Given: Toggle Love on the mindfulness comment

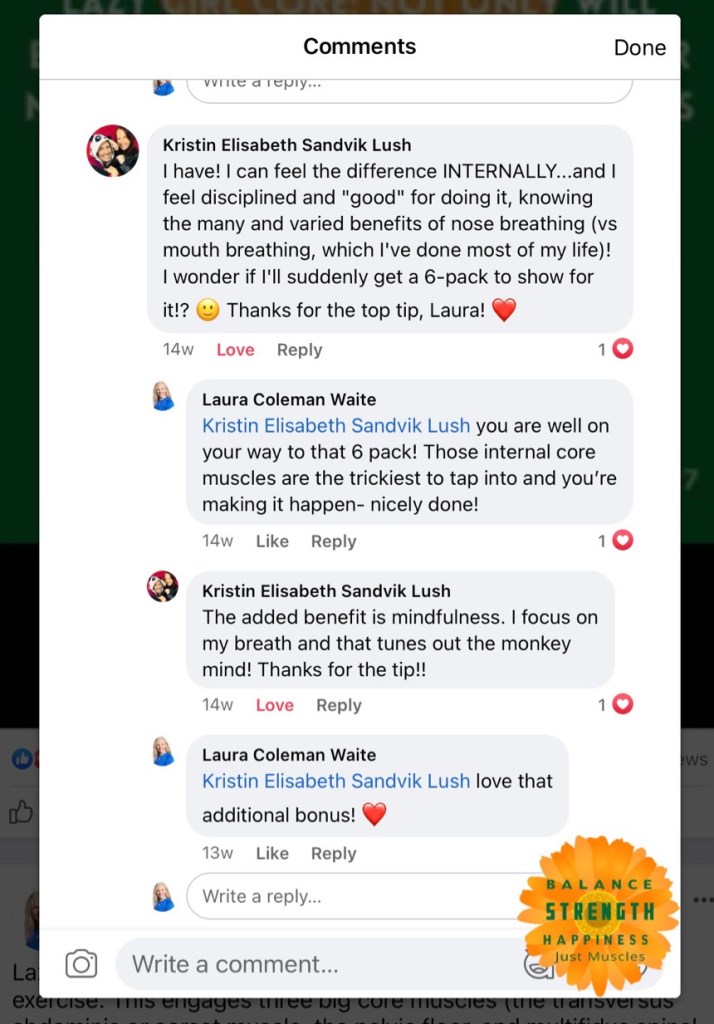Looking at the screenshot, I should tap(274, 705).
